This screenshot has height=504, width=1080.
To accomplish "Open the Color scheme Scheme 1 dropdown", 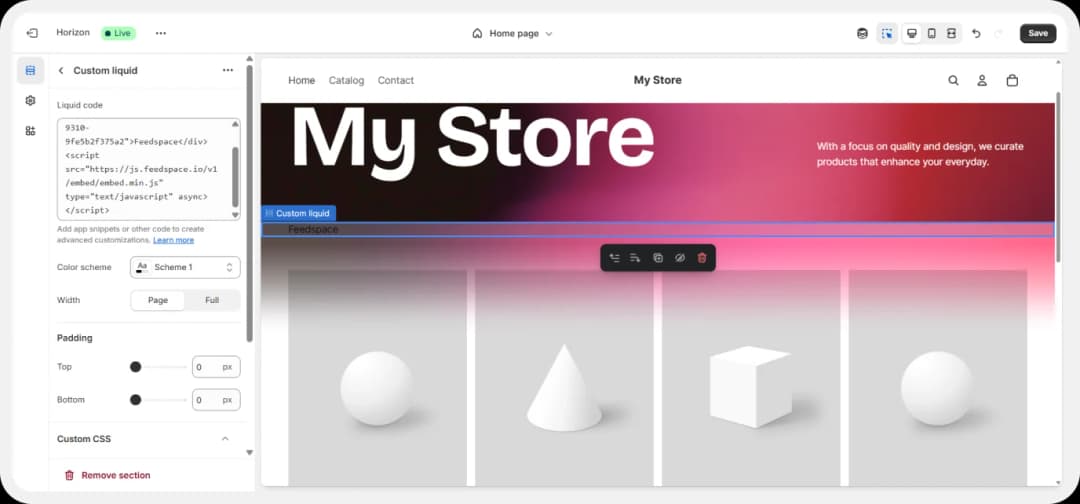I will coord(185,267).
